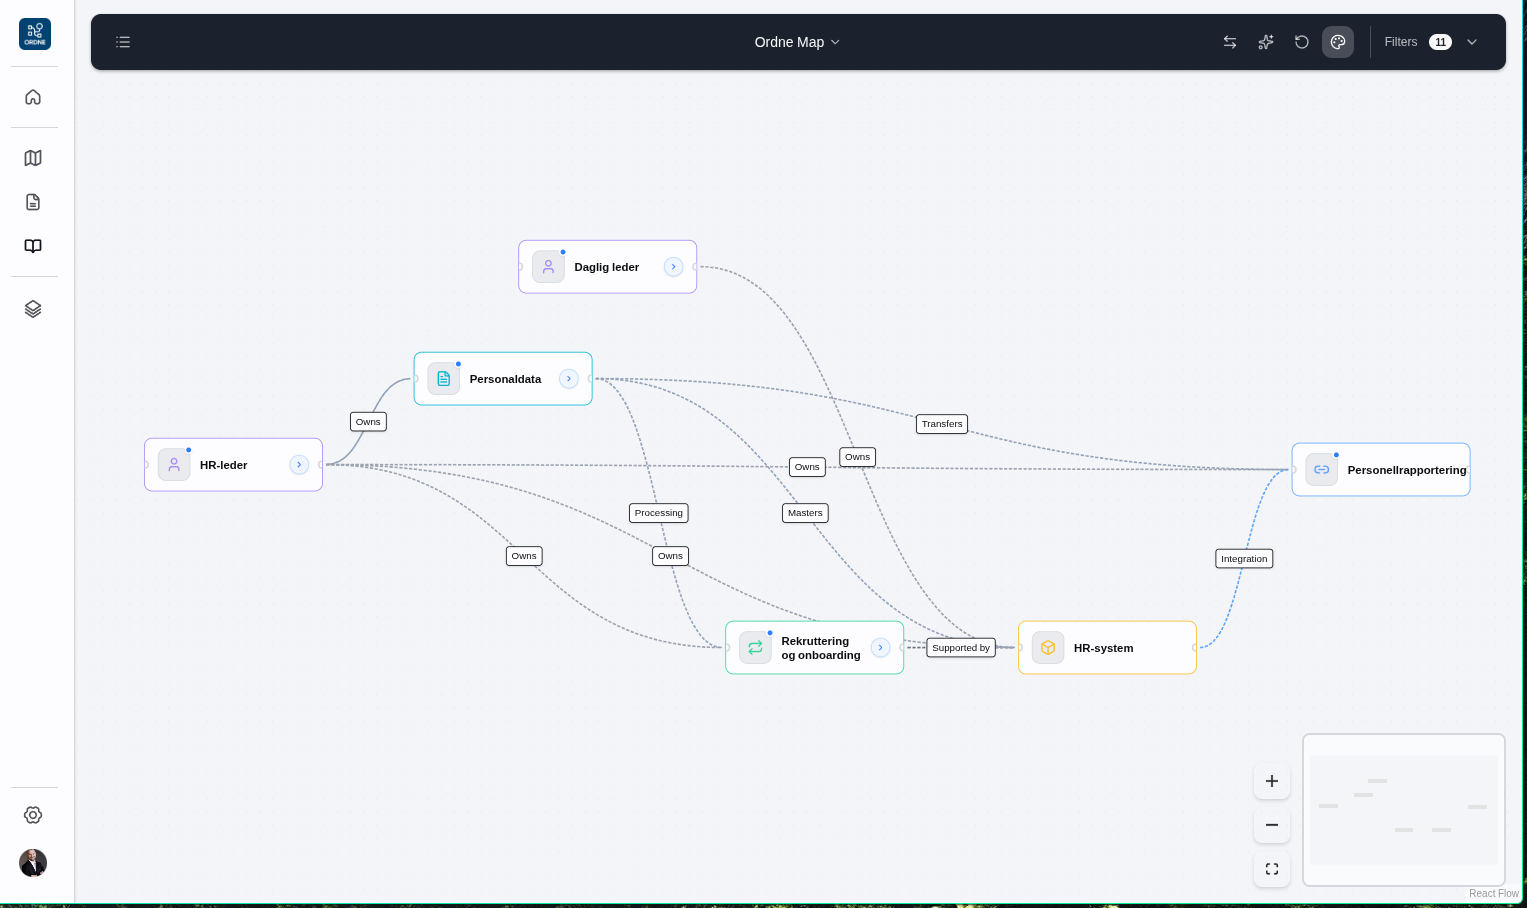Expand the HR-leder node chevron
Screen dimensions: 1527x908
coord(299,465)
